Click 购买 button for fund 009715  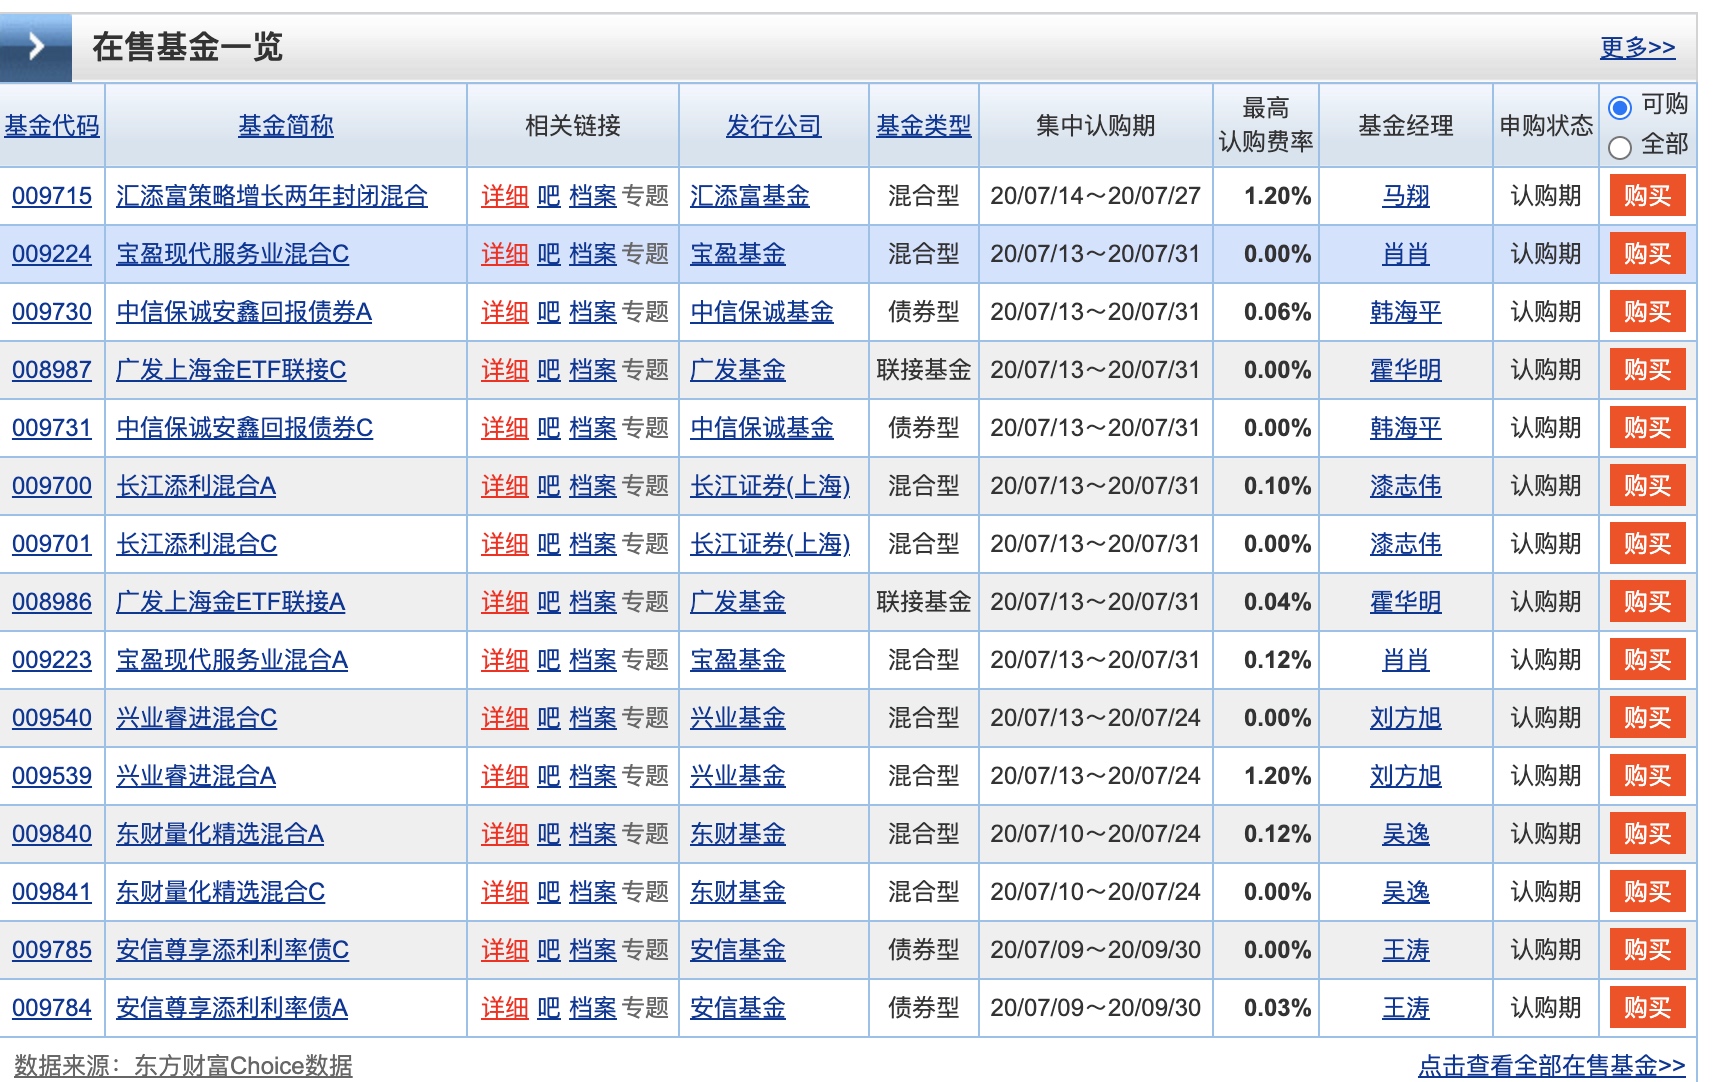tap(1646, 196)
